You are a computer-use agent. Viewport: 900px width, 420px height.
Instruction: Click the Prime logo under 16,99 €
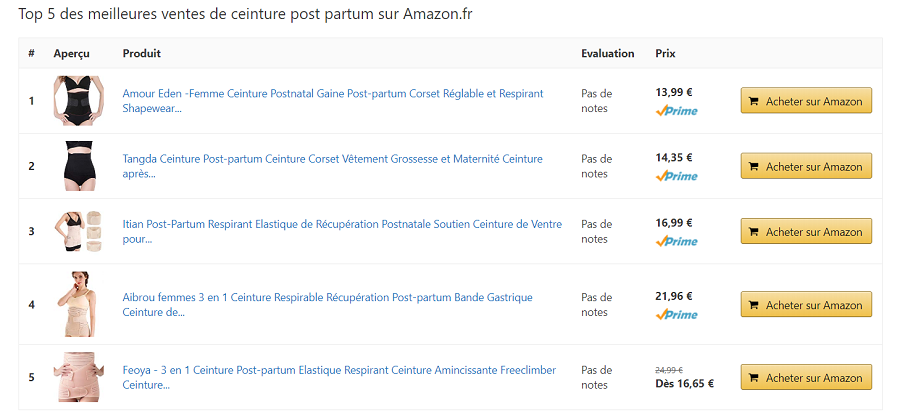tap(676, 242)
